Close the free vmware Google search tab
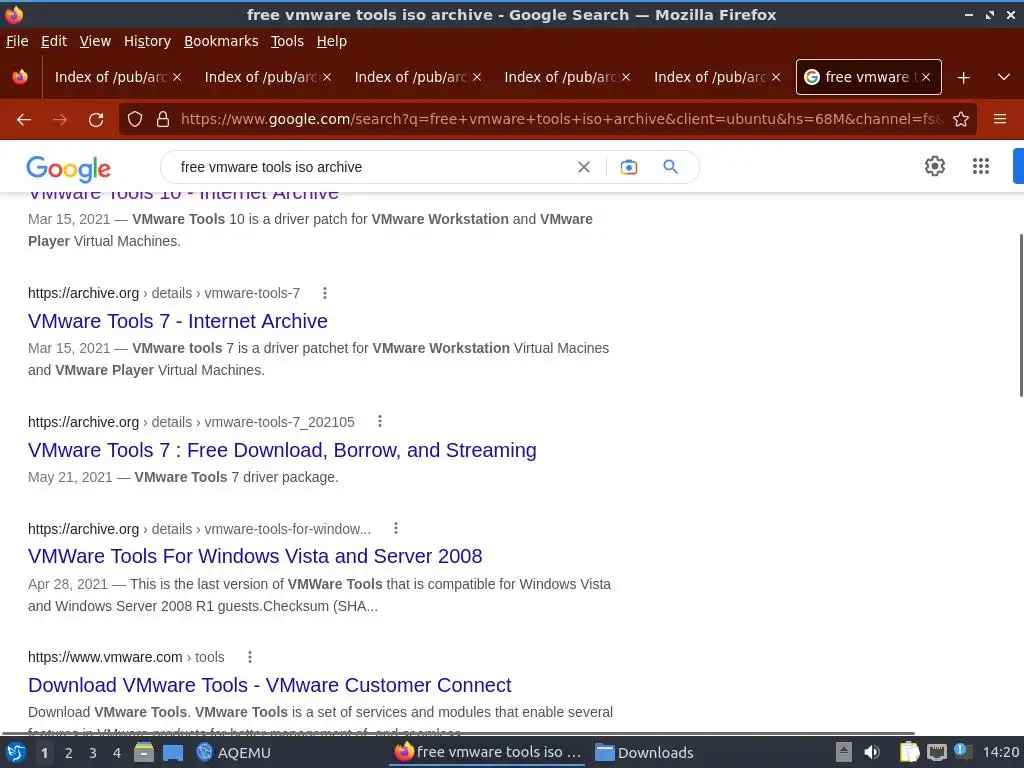This screenshot has height=768, width=1024. (925, 77)
